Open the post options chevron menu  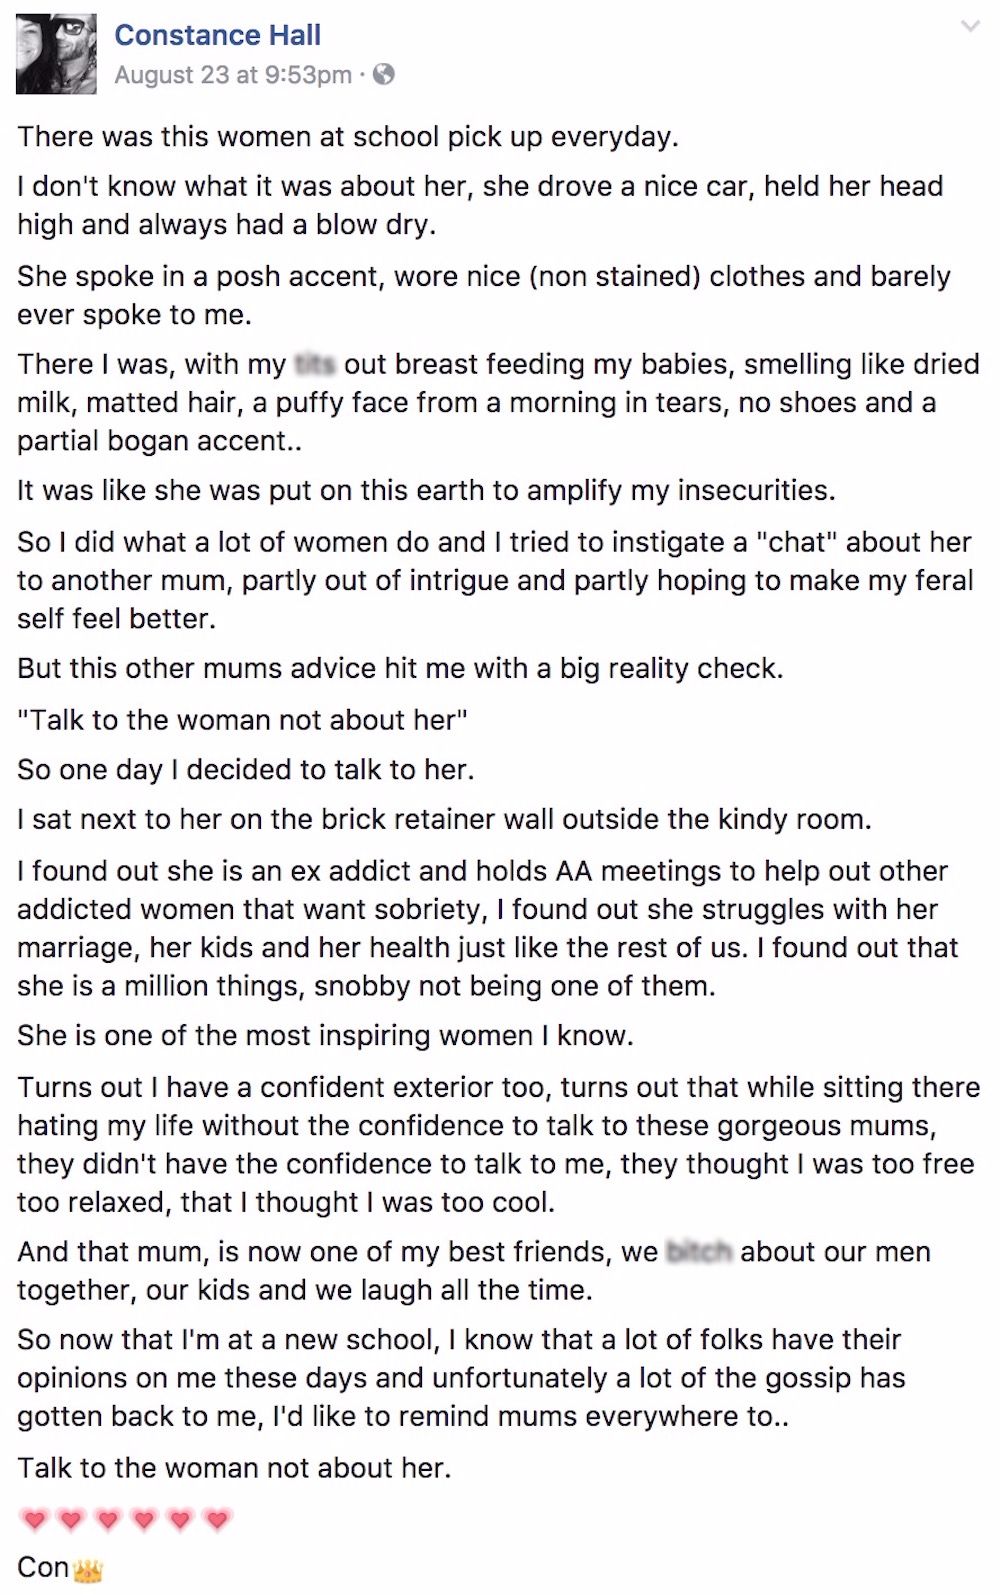click(x=970, y=27)
